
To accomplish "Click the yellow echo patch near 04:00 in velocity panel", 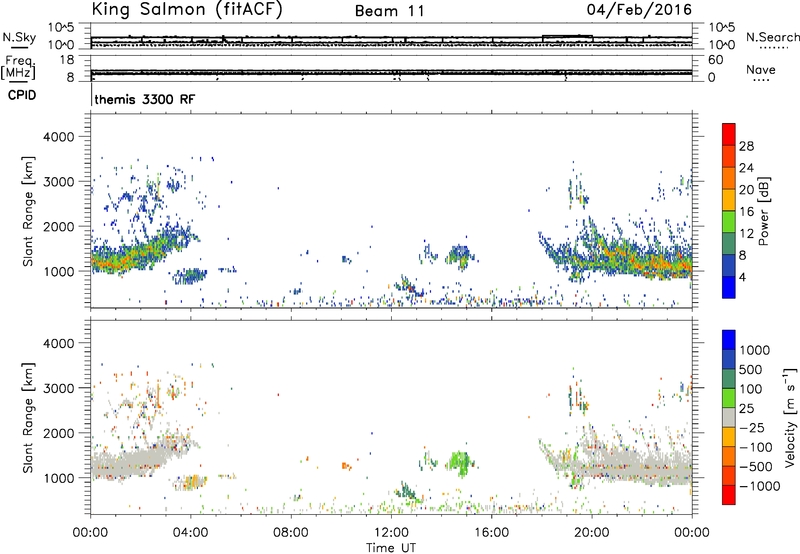I will point(193,482).
